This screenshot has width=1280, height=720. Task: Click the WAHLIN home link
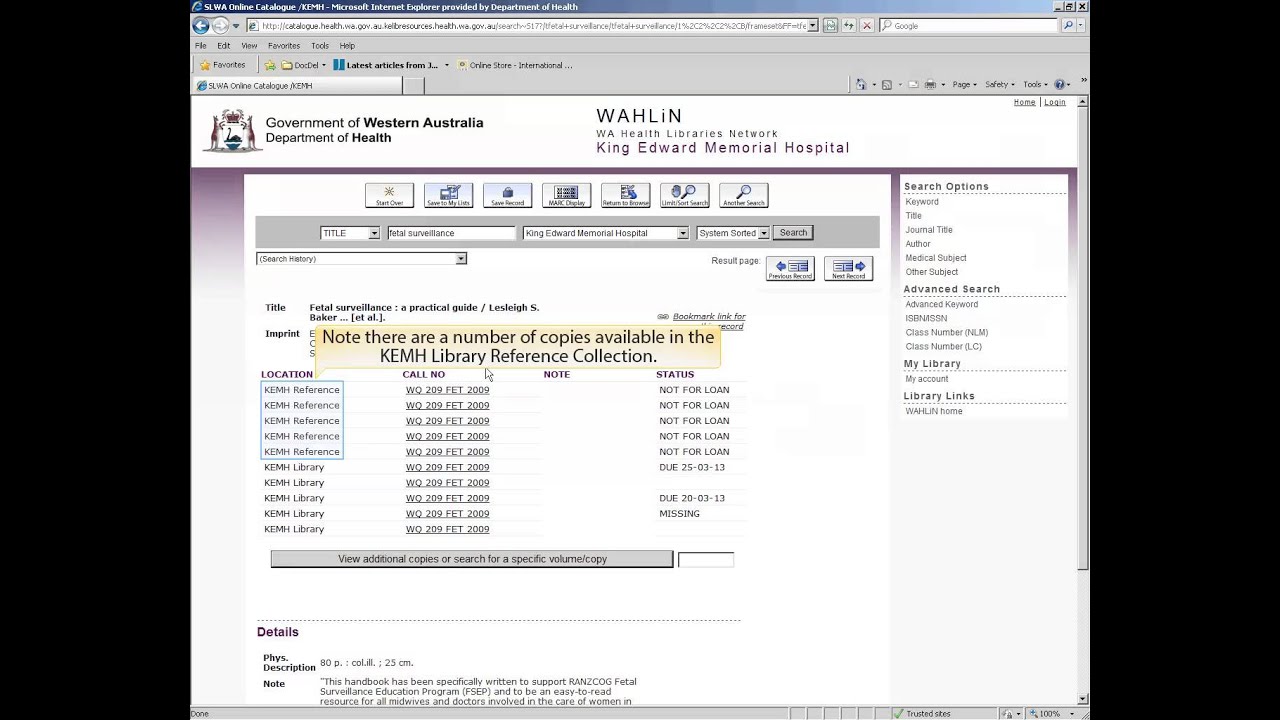coord(934,411)
